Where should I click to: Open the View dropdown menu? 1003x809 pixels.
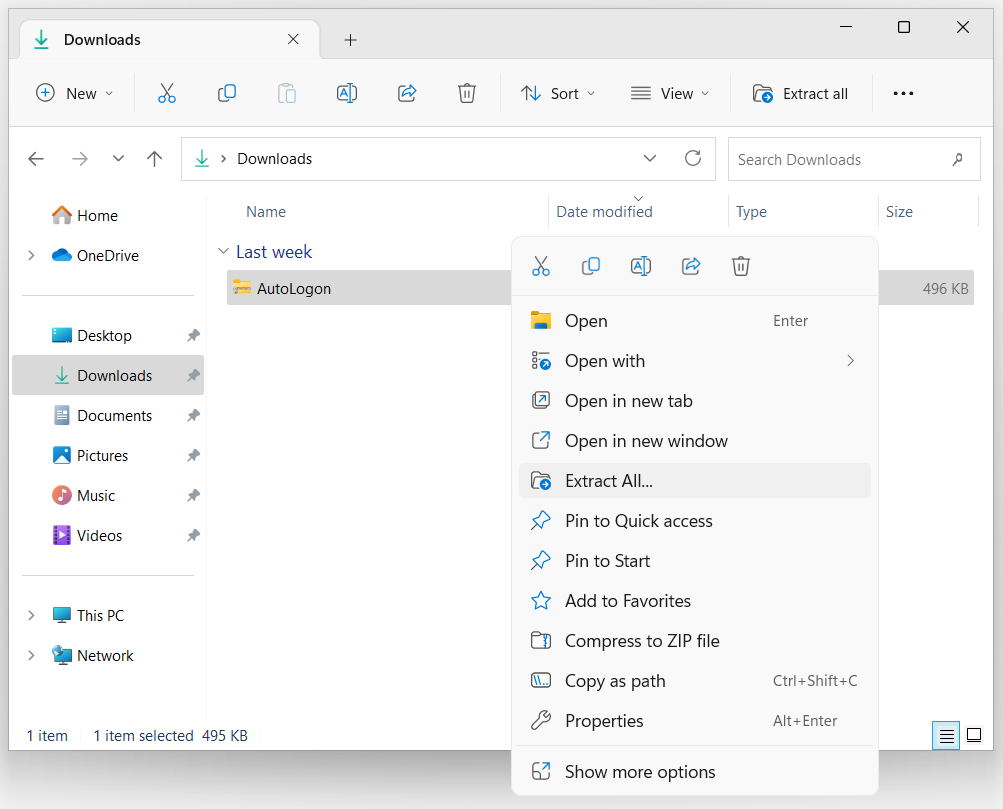pos(670,93)
